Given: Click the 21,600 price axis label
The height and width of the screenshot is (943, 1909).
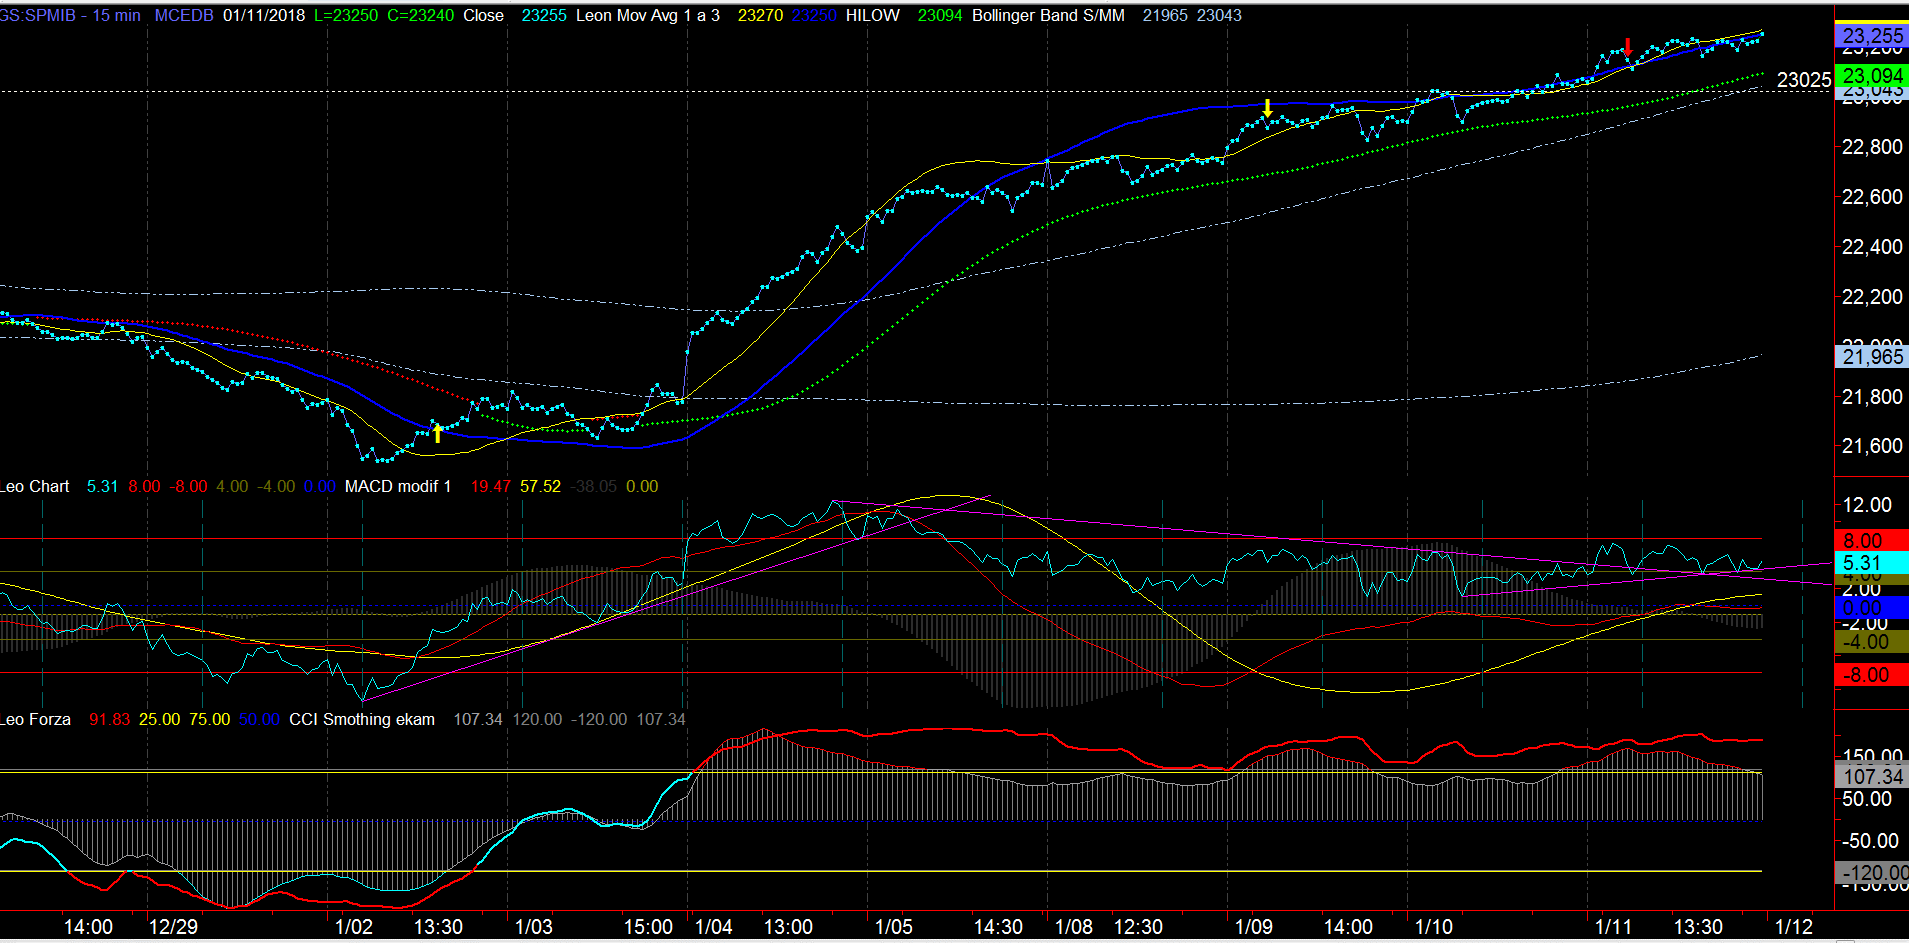Looking at the screenshot, I should pyautogui.click(x=1872, y=446).
